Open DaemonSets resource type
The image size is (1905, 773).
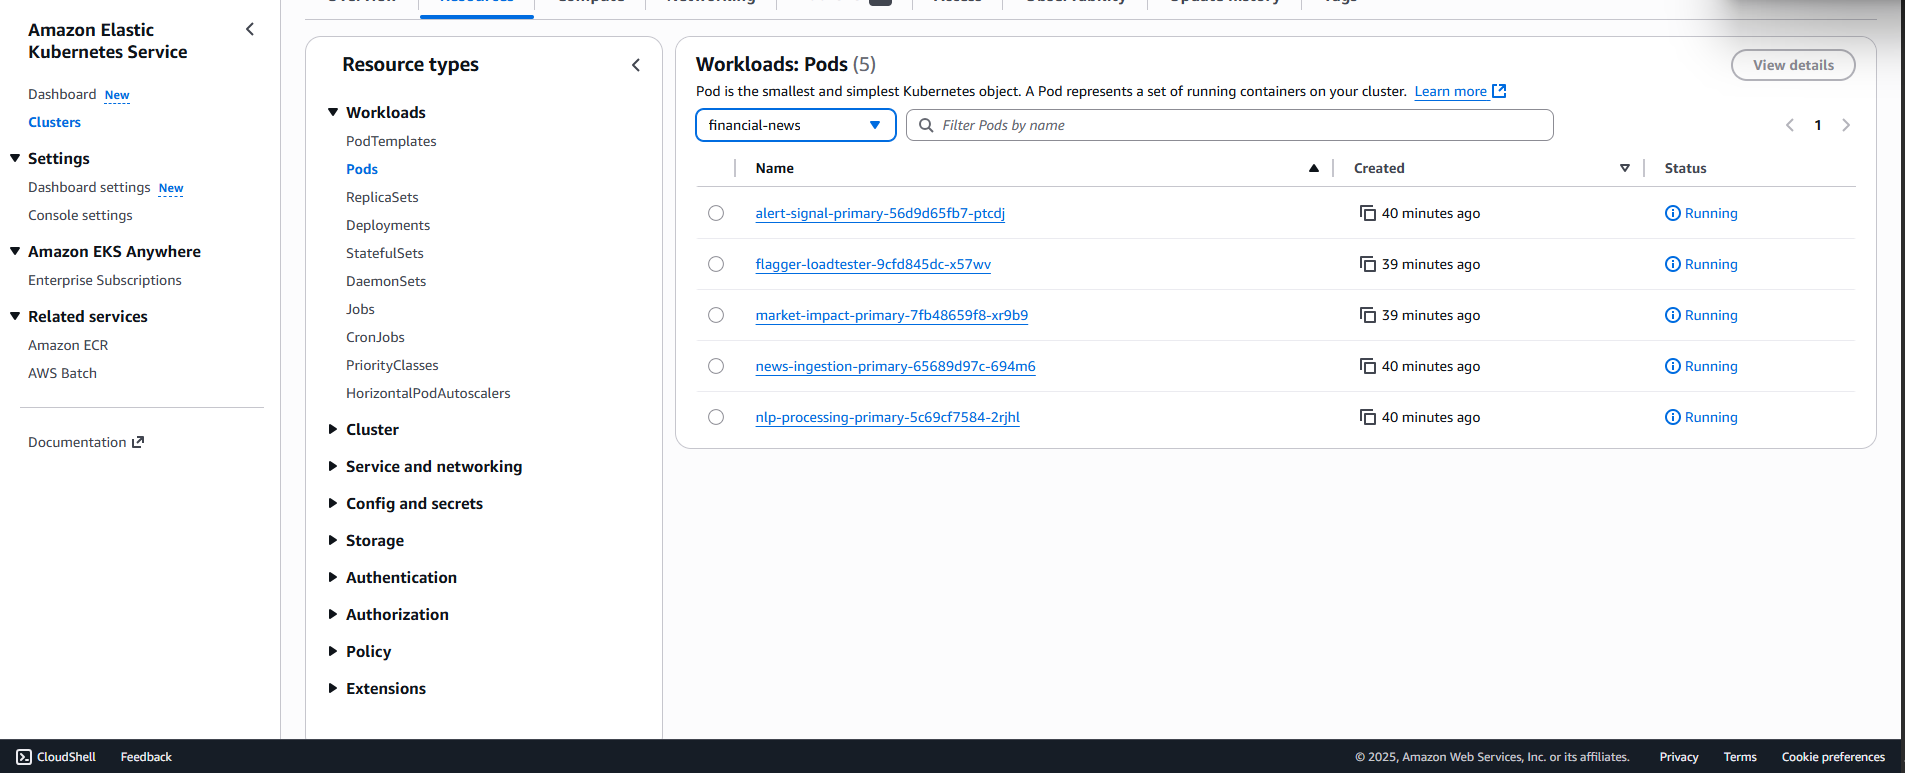[x=386, y=281]
